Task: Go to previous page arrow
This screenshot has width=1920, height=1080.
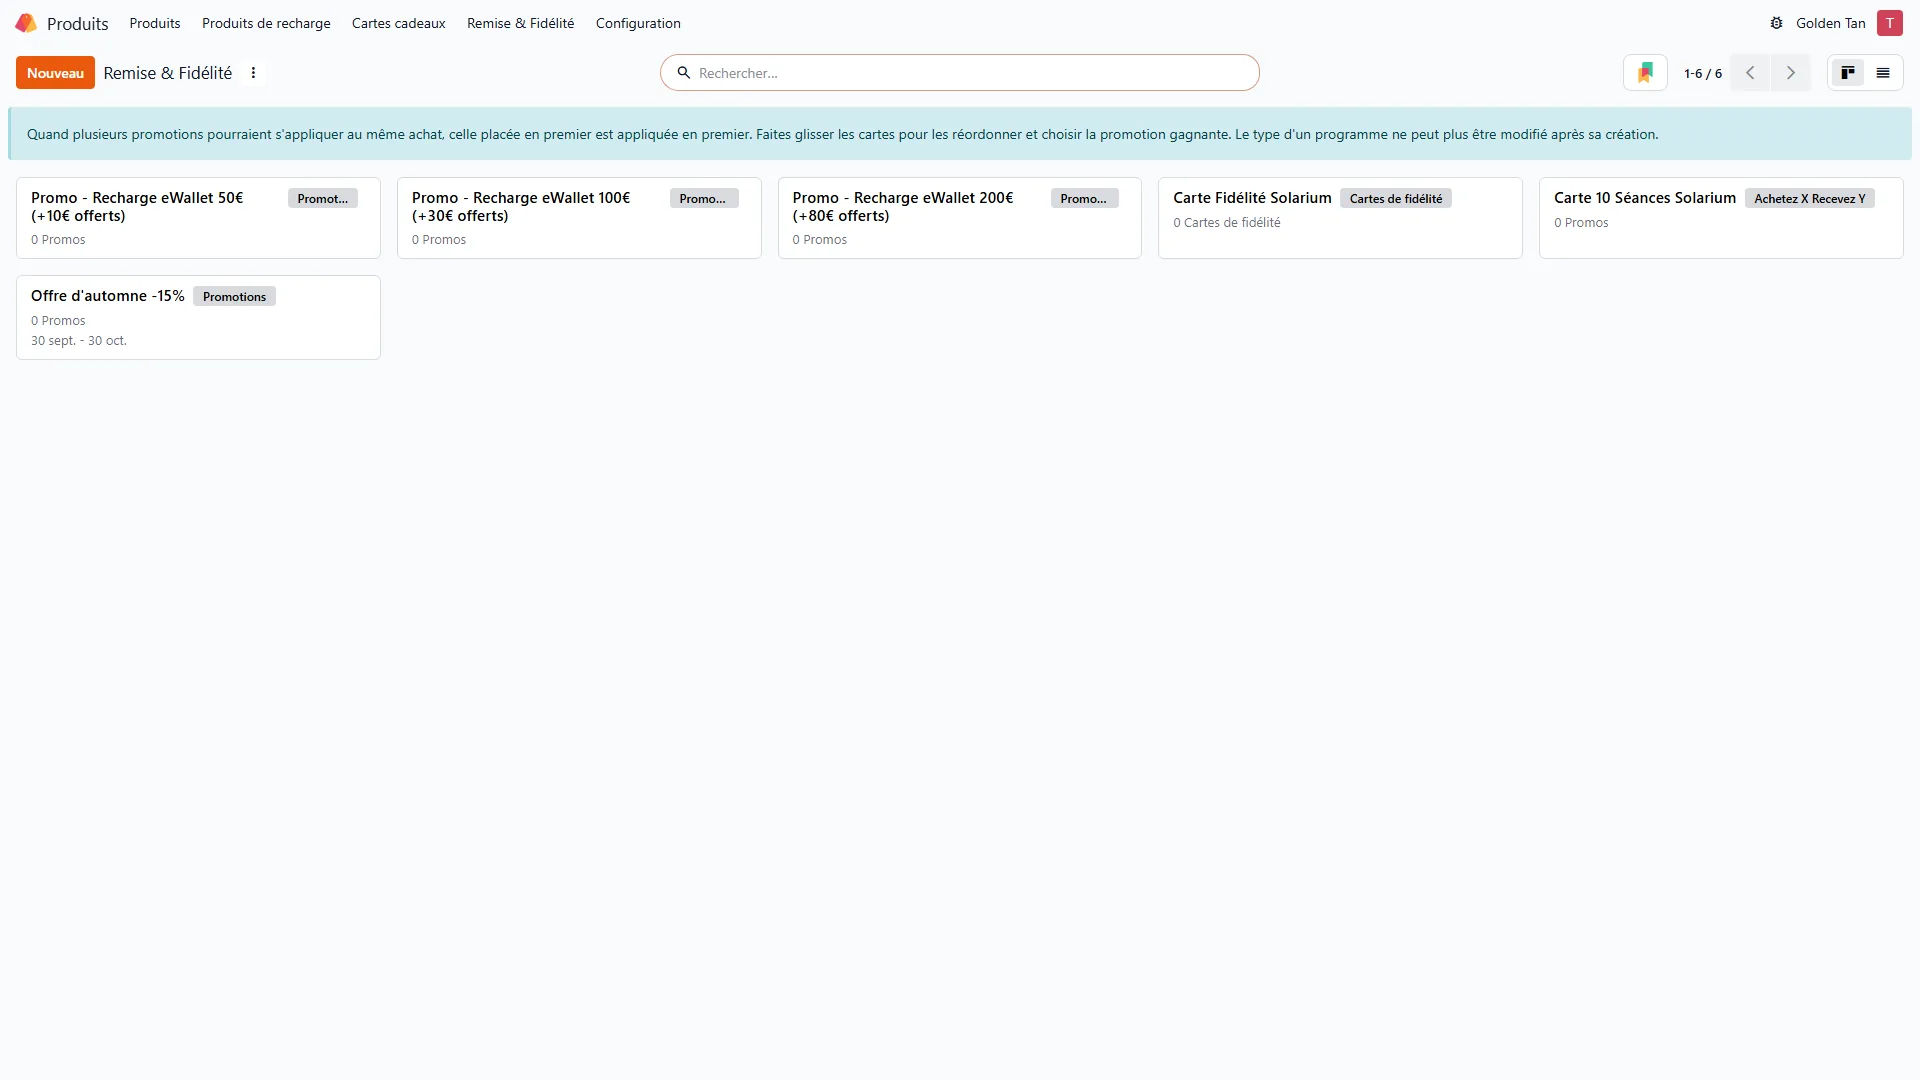Action: pos(1750,73)
